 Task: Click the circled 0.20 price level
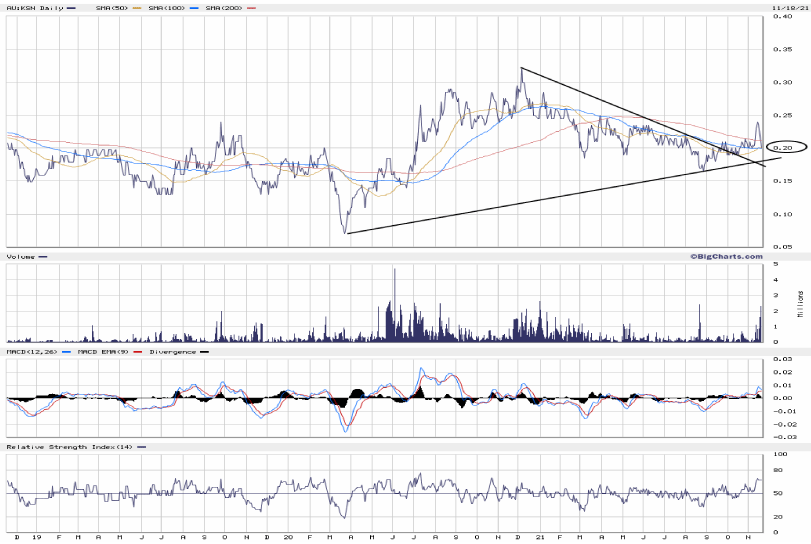point(783,148)
